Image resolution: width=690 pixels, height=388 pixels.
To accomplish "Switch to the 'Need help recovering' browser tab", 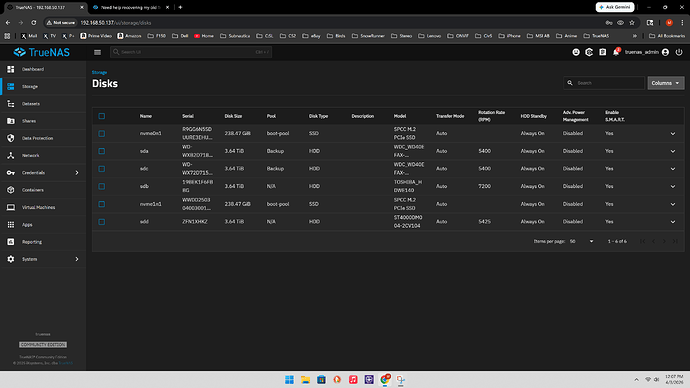I will pos(131,7).
